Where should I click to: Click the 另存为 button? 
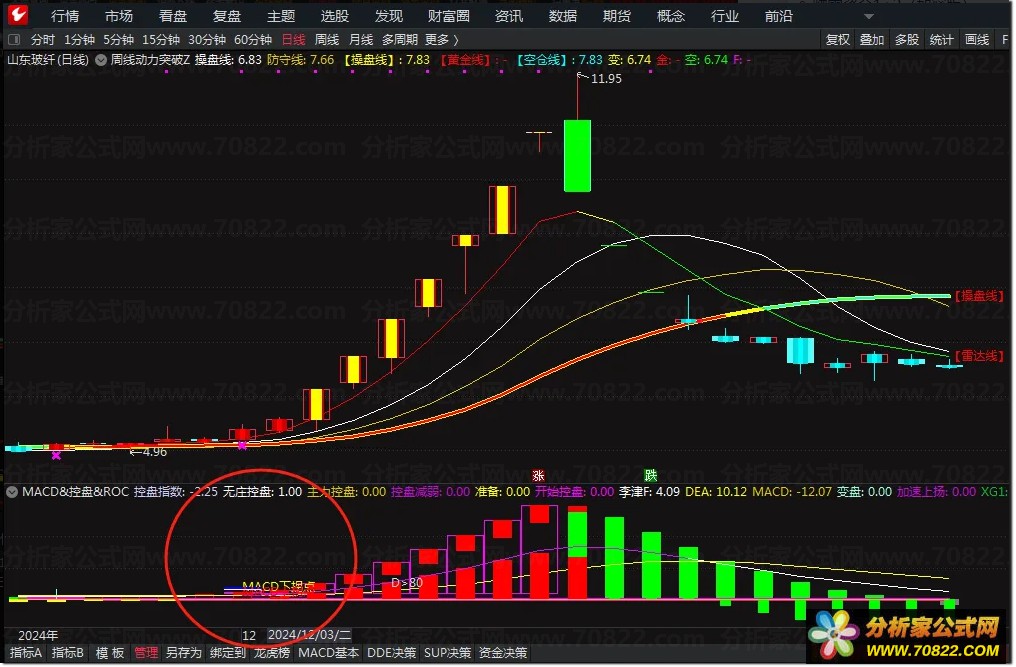[x=183, y=653]
